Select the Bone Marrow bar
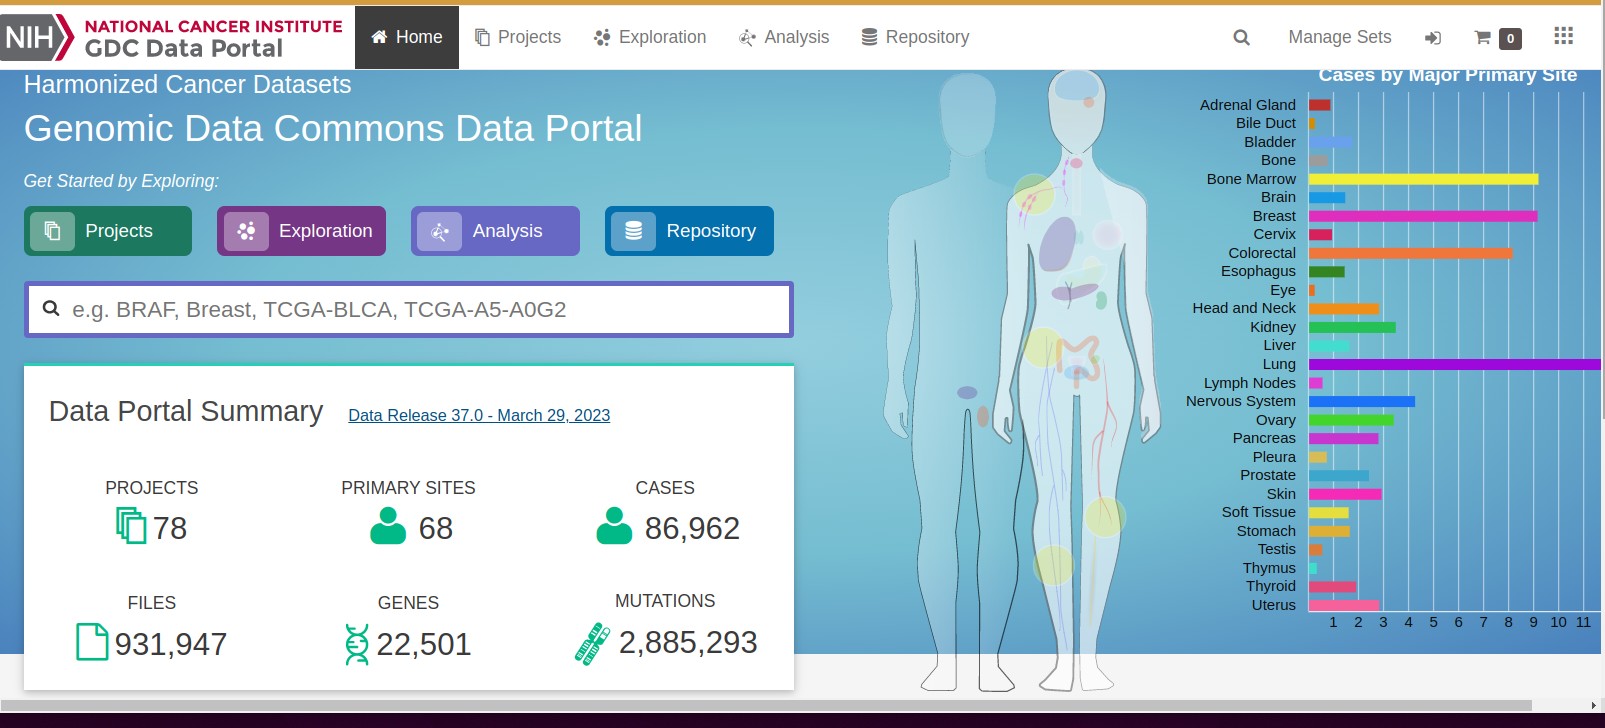The image size is (1605, 728). pyautogui.click(x=1423, y=179)
